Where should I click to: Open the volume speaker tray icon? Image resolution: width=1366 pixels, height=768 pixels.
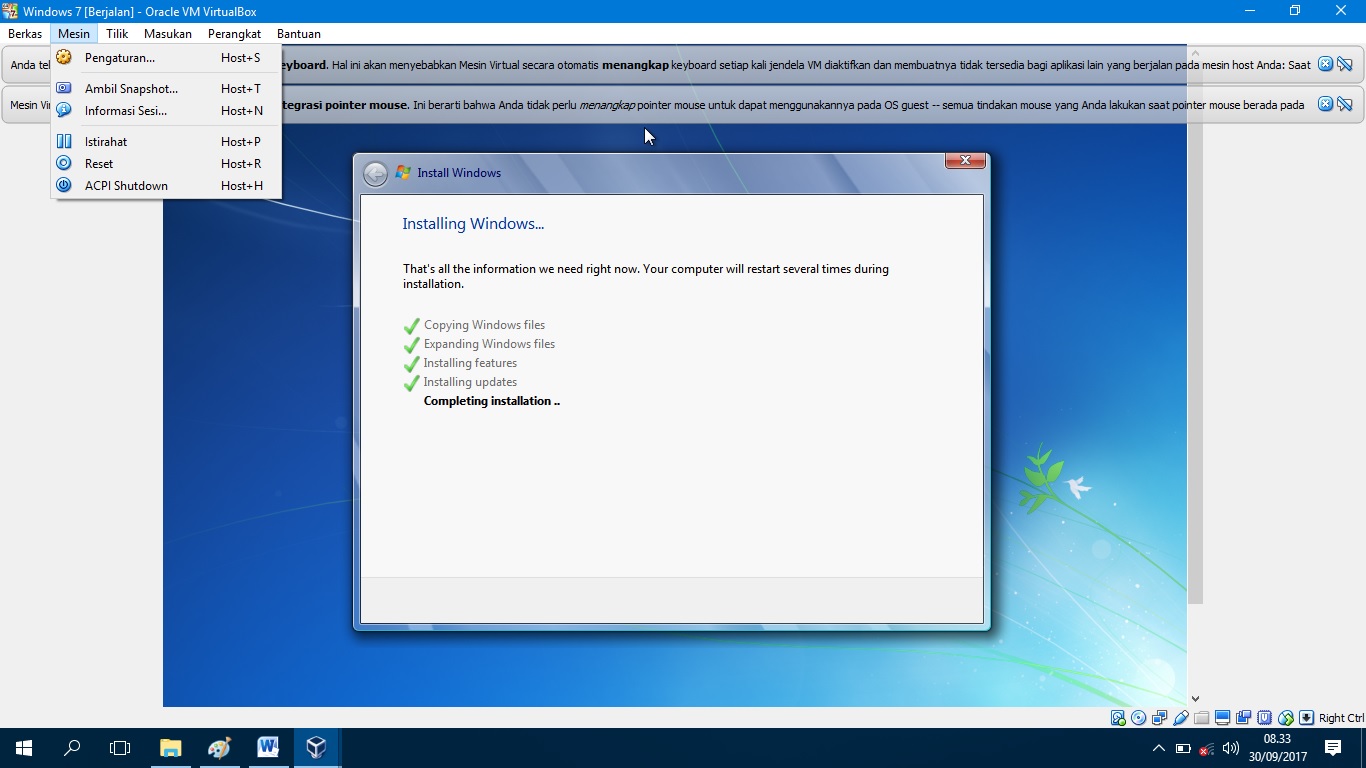(1231, 748)
